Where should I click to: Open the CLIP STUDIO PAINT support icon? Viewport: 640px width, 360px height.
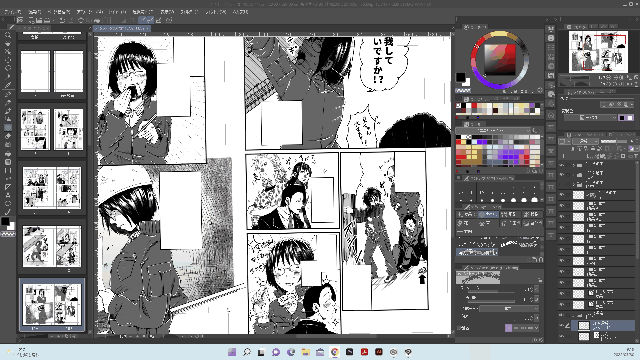[x=169, y=20]
